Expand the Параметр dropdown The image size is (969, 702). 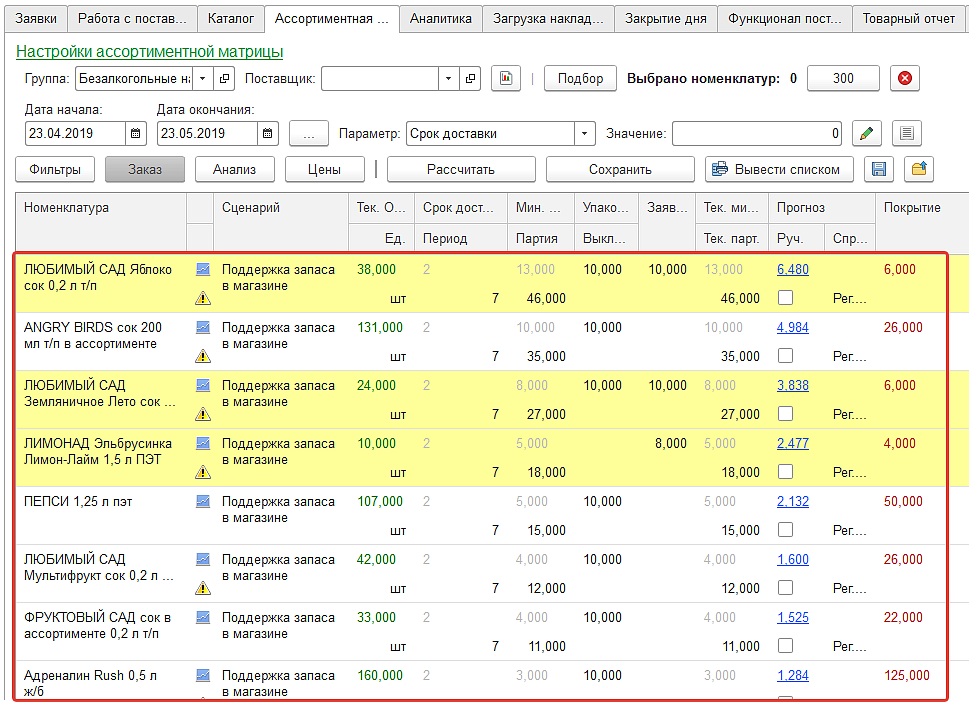pyautogui.click(x=585, y=133)
